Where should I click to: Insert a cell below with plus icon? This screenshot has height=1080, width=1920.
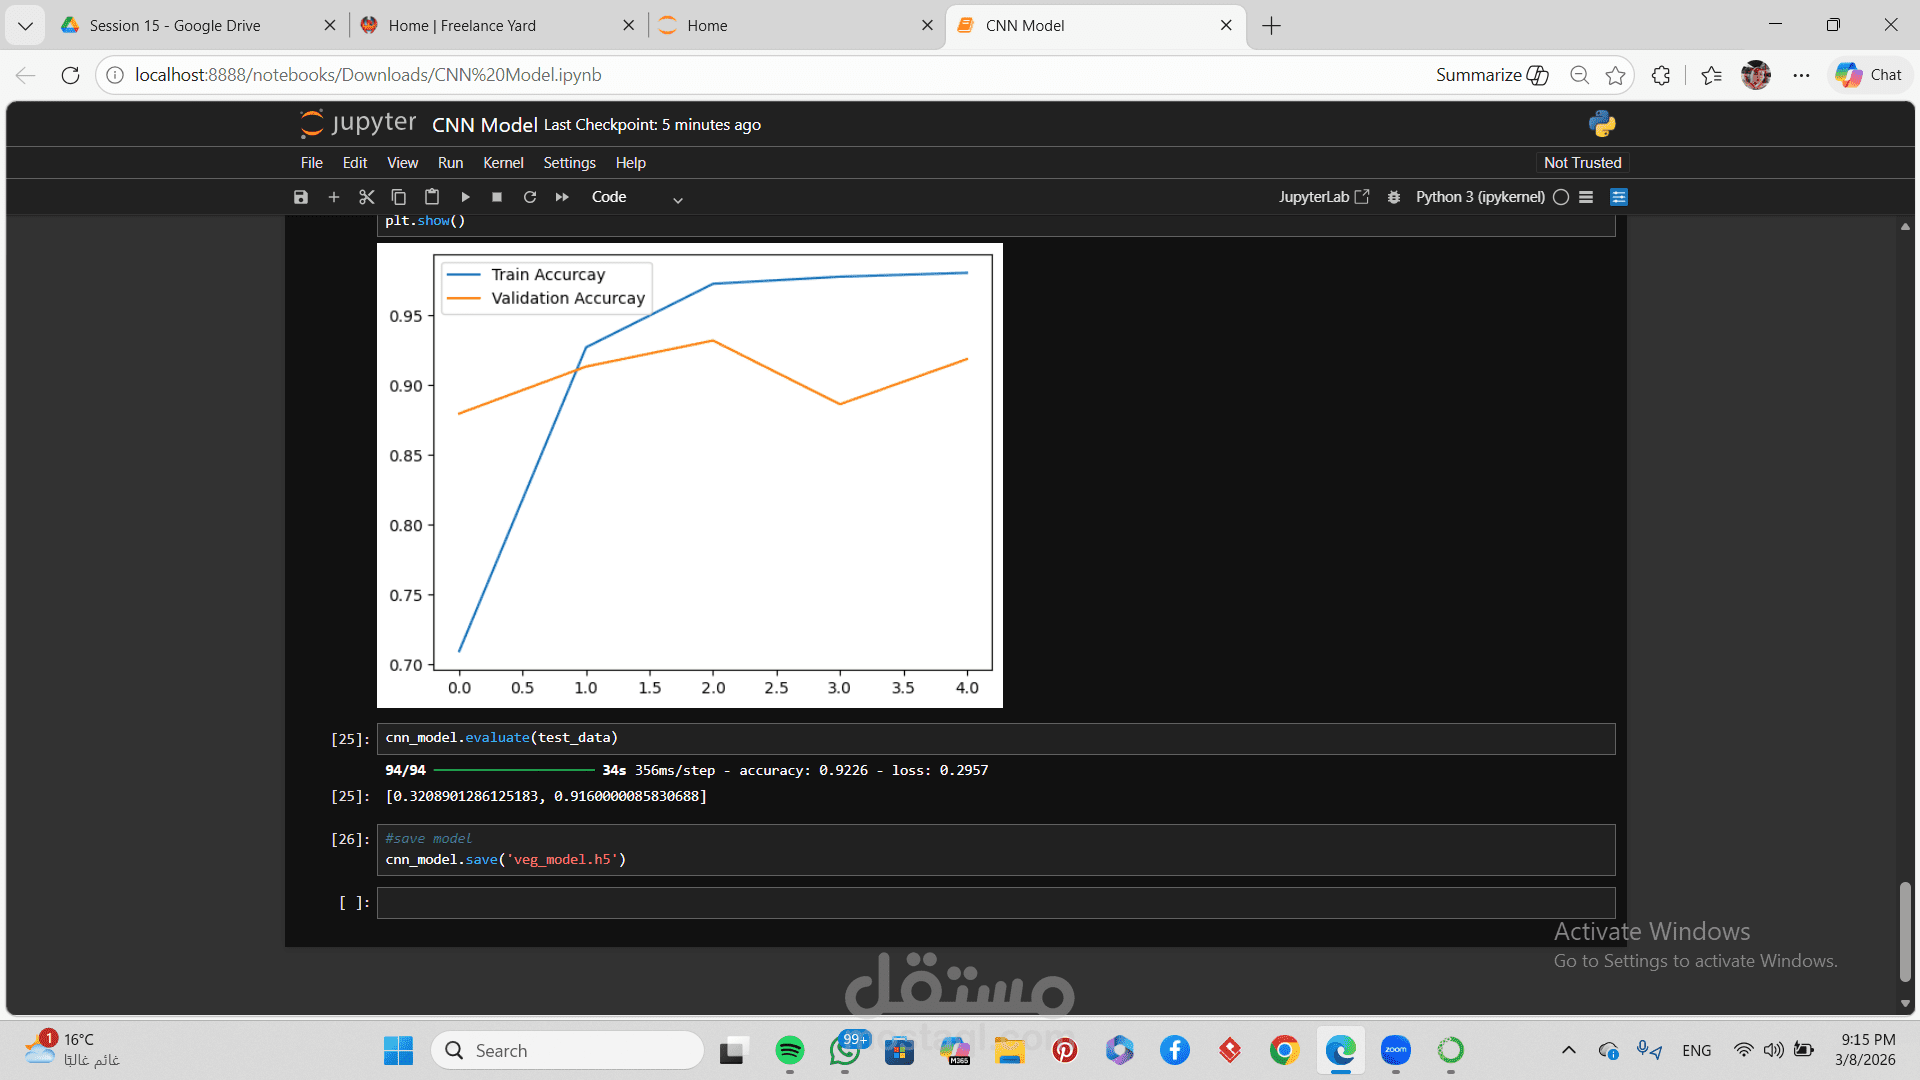click(334, 197)
